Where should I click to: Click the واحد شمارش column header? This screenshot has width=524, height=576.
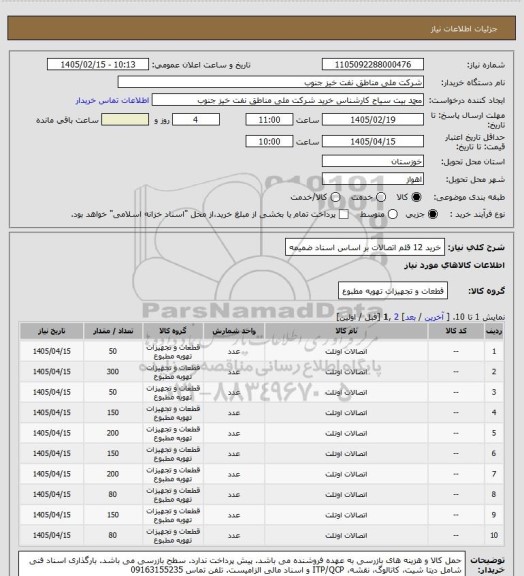(x=234, y=331)
